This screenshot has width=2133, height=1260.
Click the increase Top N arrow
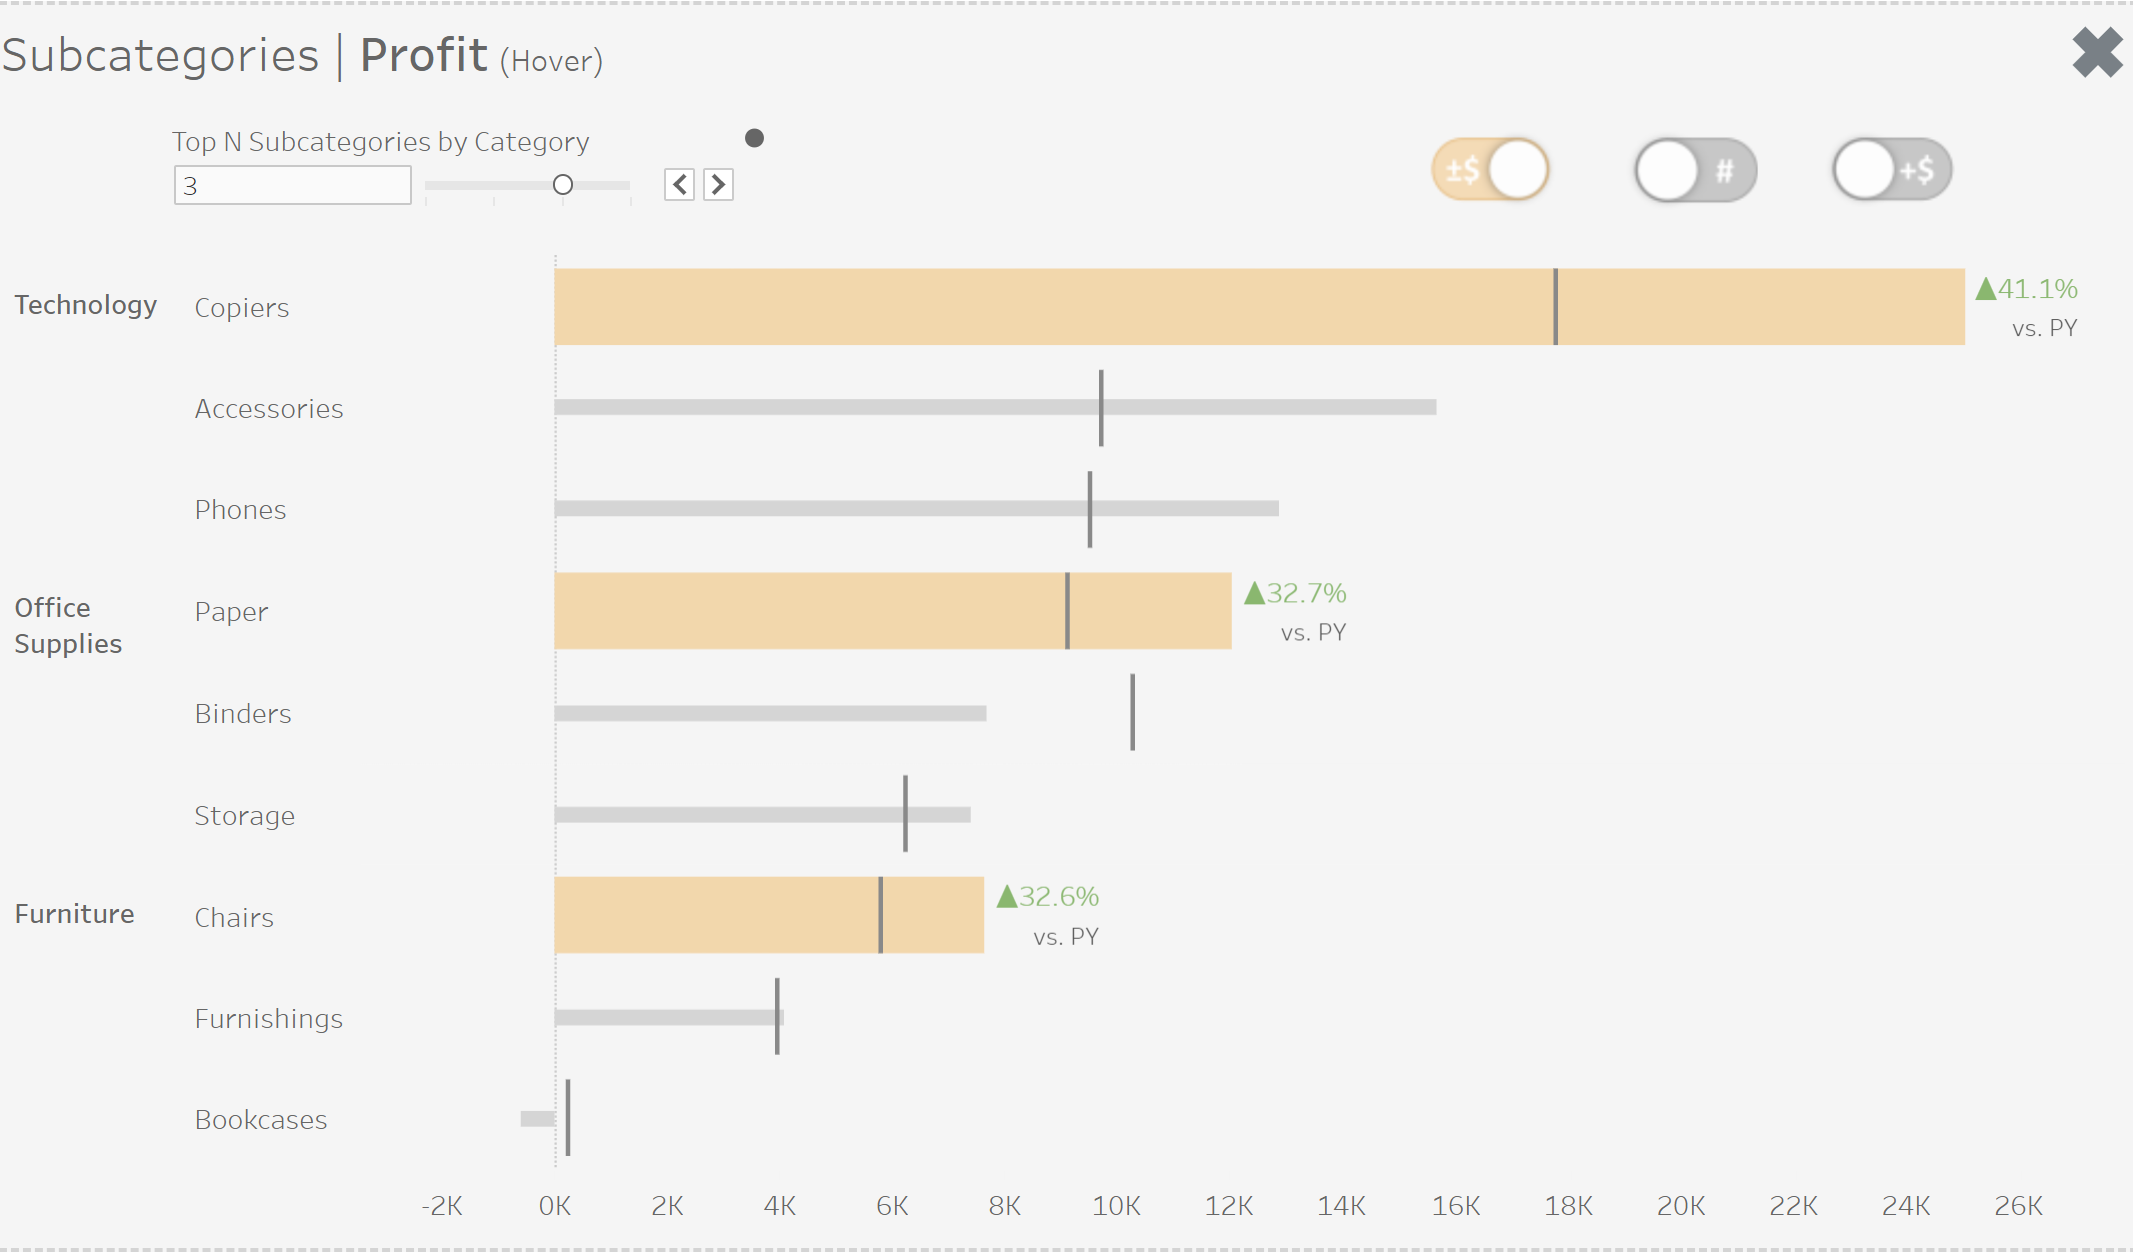pos(718,185)
